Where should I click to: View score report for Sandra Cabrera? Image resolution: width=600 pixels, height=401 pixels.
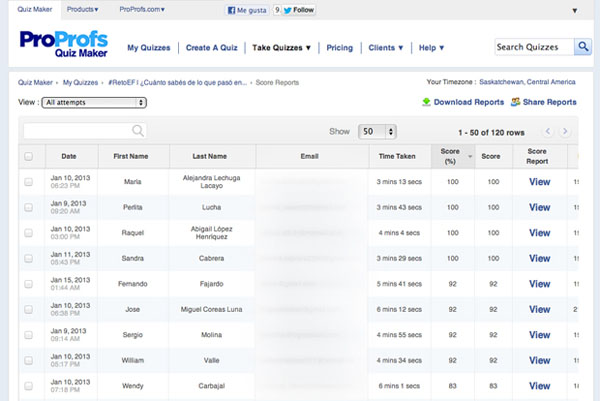540,258
